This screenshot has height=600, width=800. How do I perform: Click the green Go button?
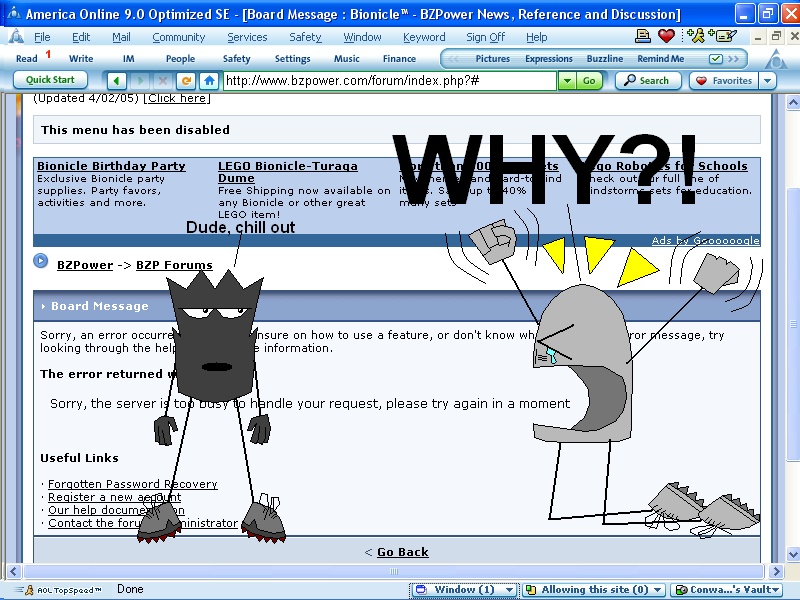[x=589, y=81]
